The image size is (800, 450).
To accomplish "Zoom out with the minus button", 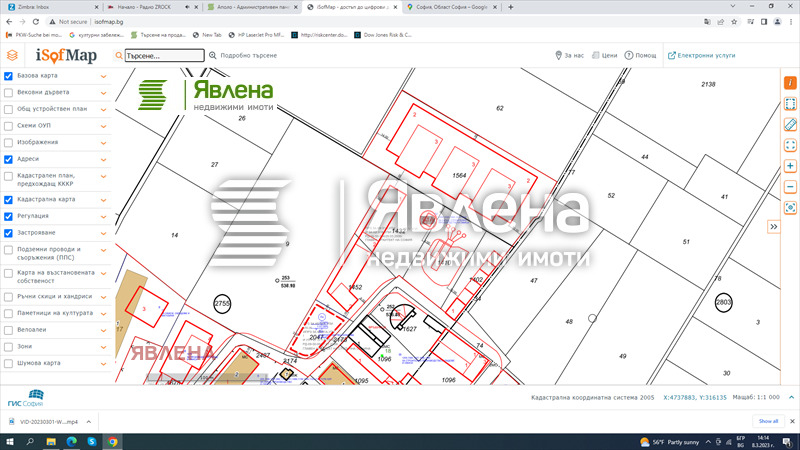I will point(790,186).
